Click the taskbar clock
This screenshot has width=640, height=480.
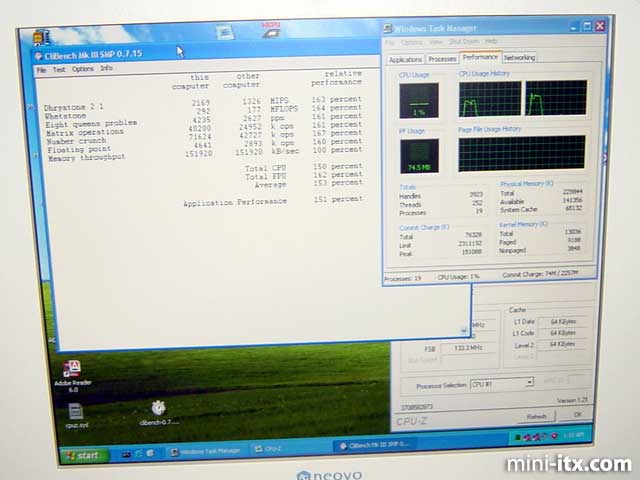[x=573, y=435]
